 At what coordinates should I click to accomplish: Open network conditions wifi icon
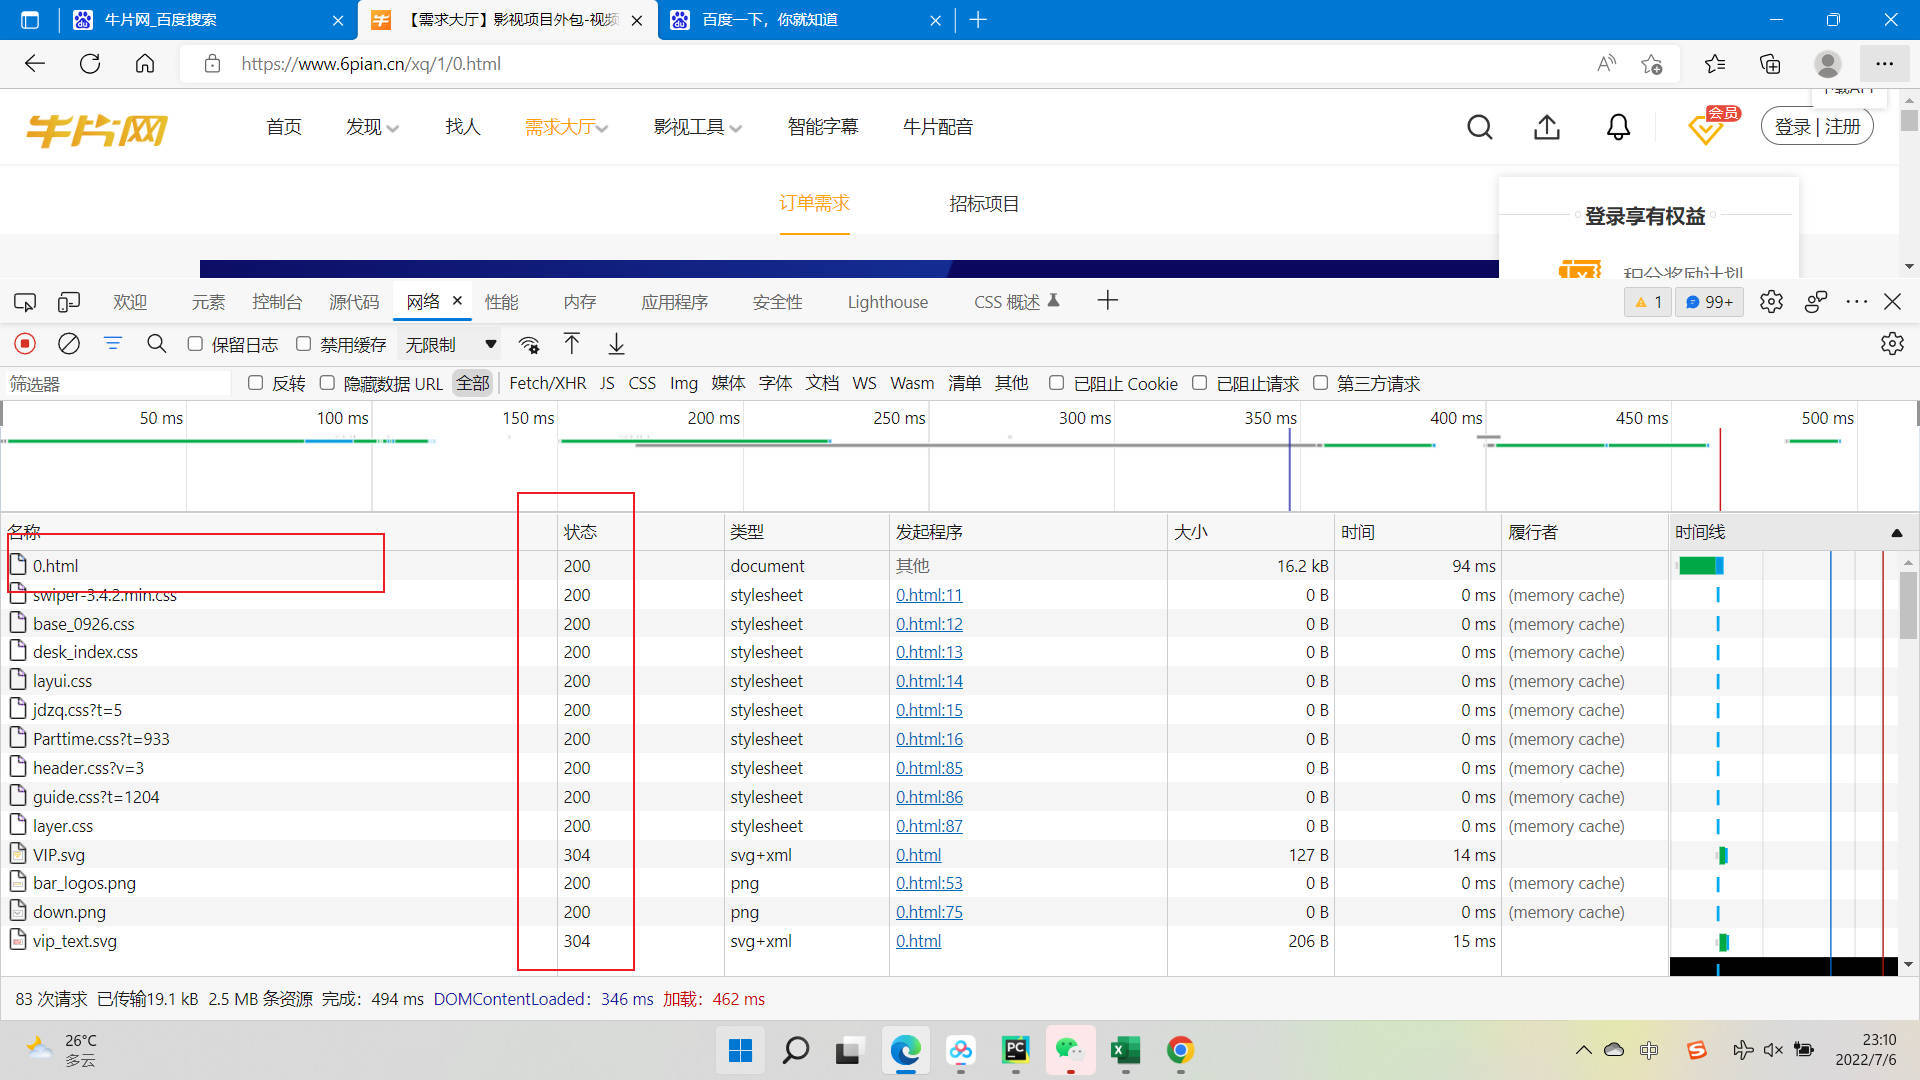pyautogui.click(x=529, y=345)
